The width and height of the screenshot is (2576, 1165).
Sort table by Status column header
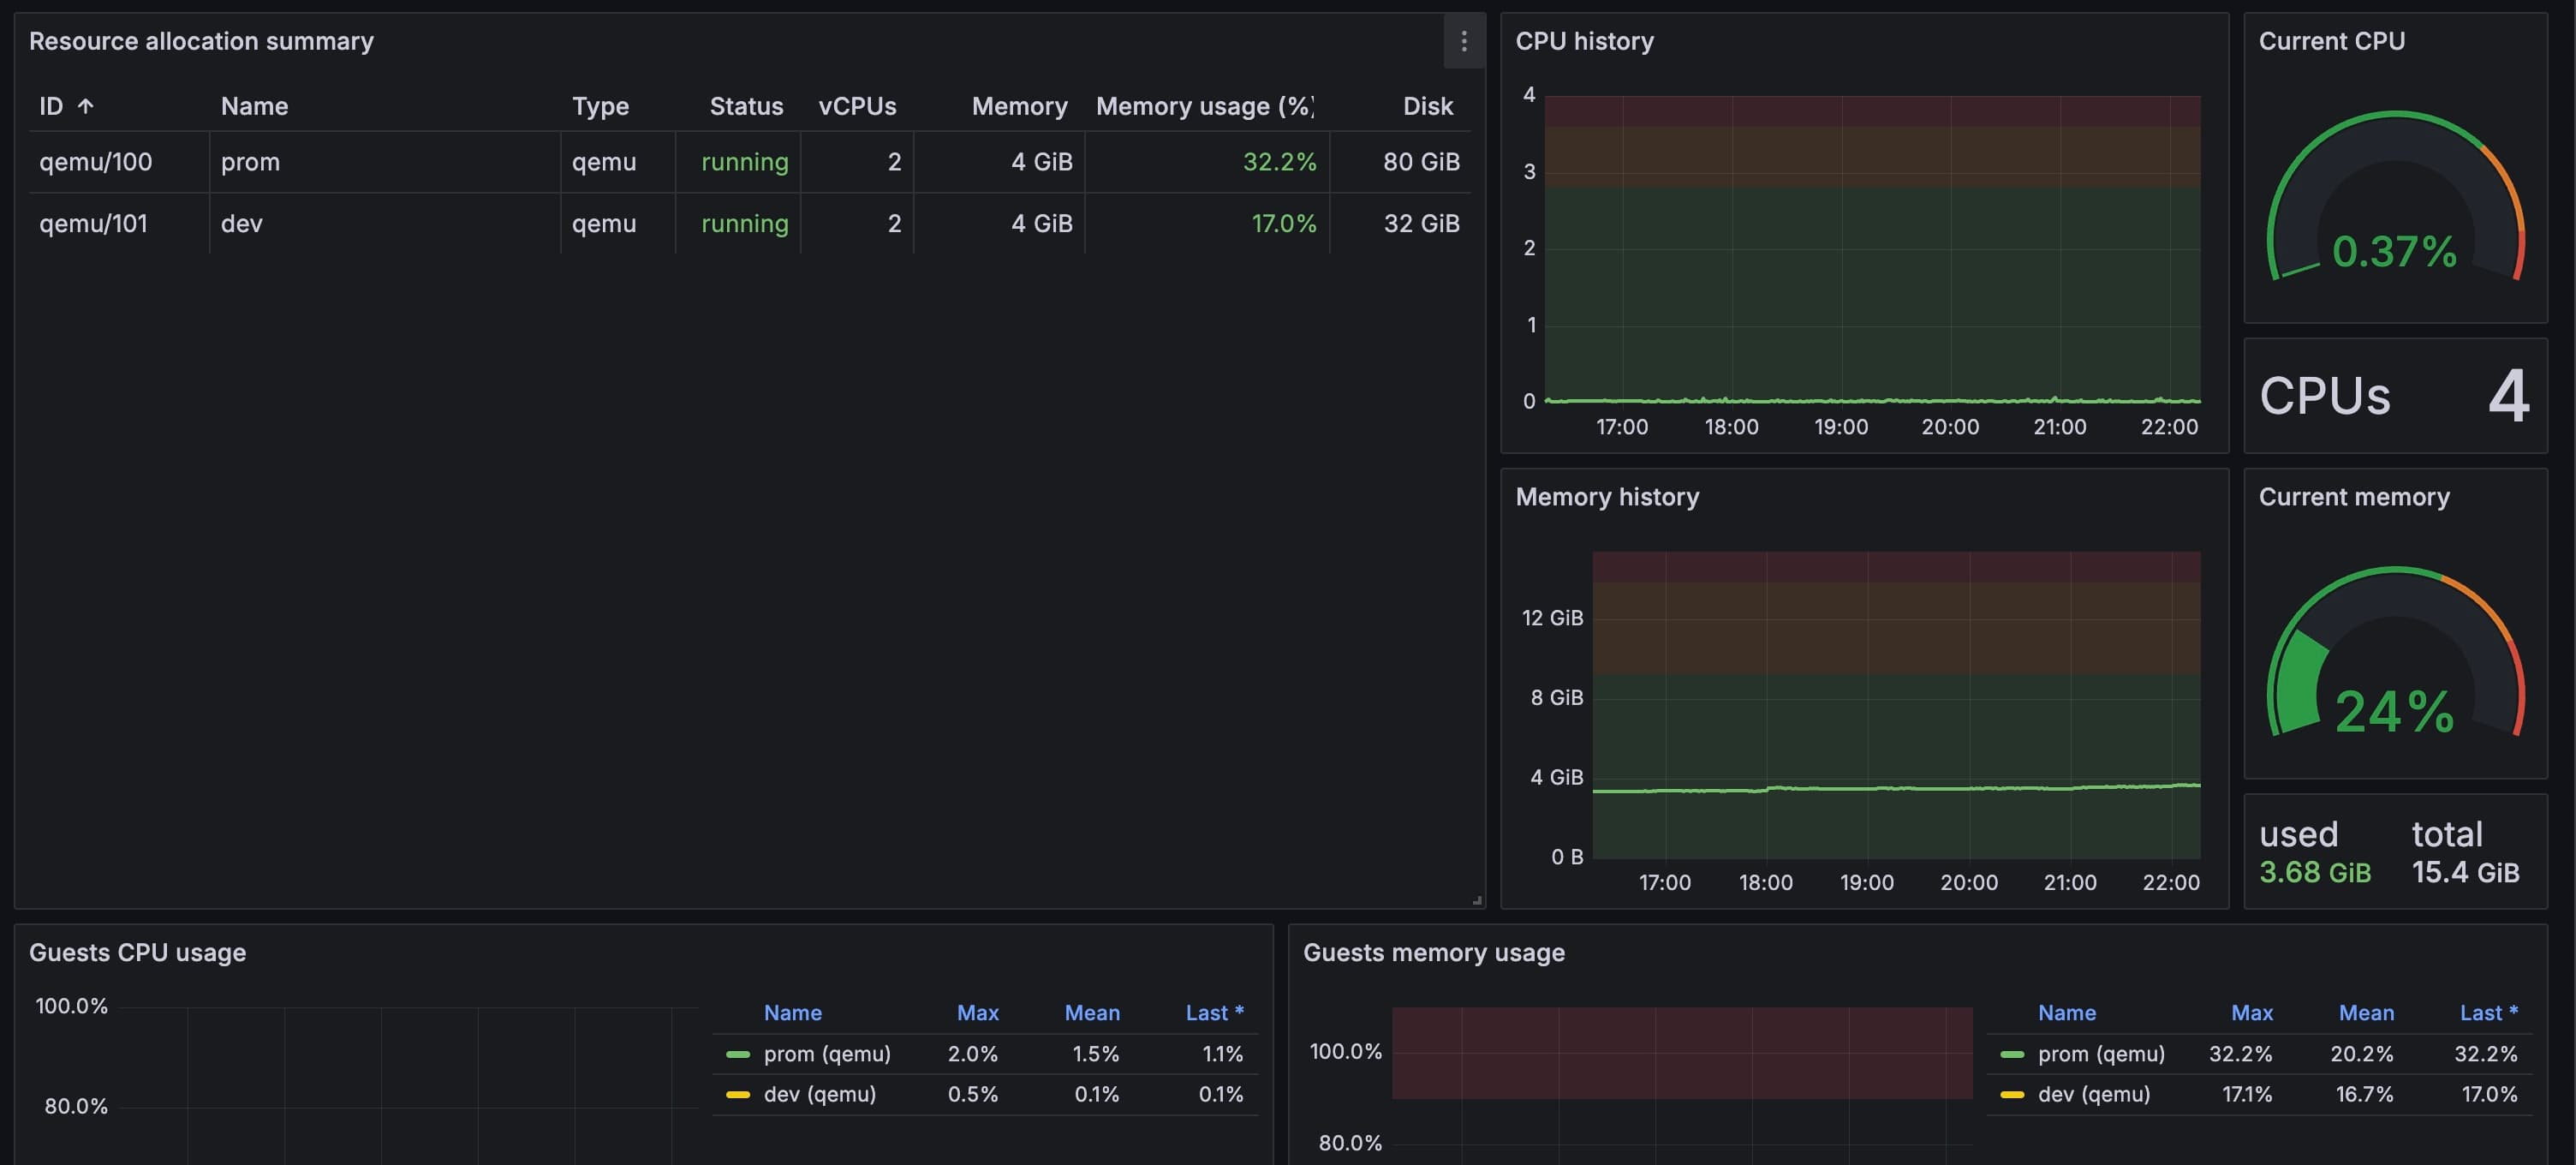coord(746,106)
